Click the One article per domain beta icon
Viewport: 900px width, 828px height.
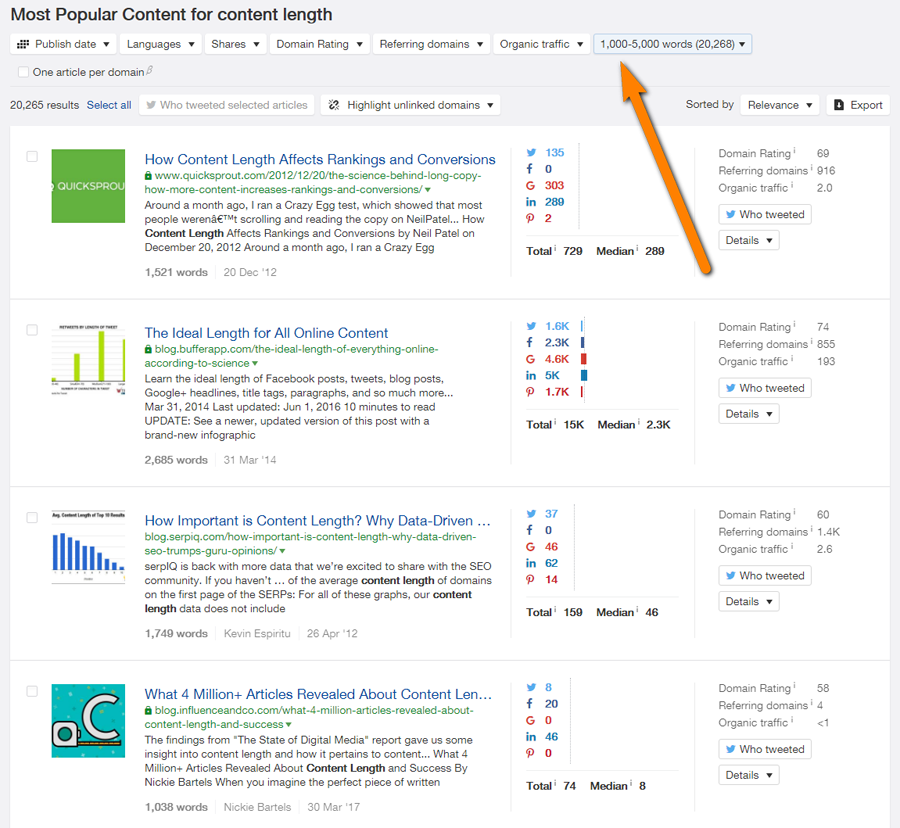(149, 70)
